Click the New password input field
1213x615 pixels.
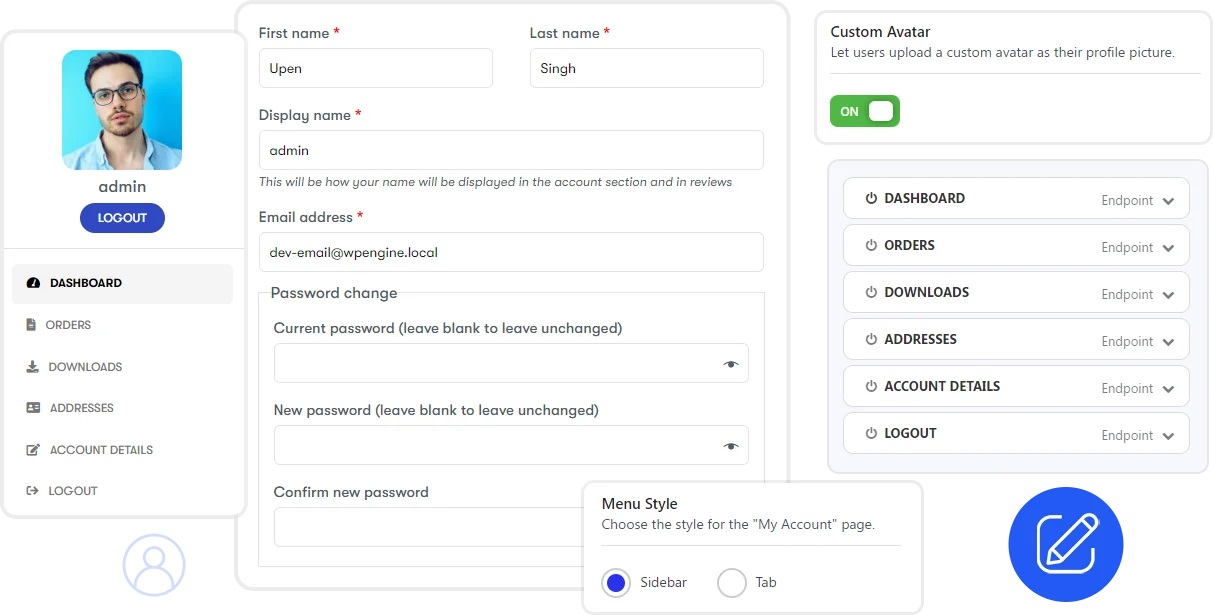point(511,446)
